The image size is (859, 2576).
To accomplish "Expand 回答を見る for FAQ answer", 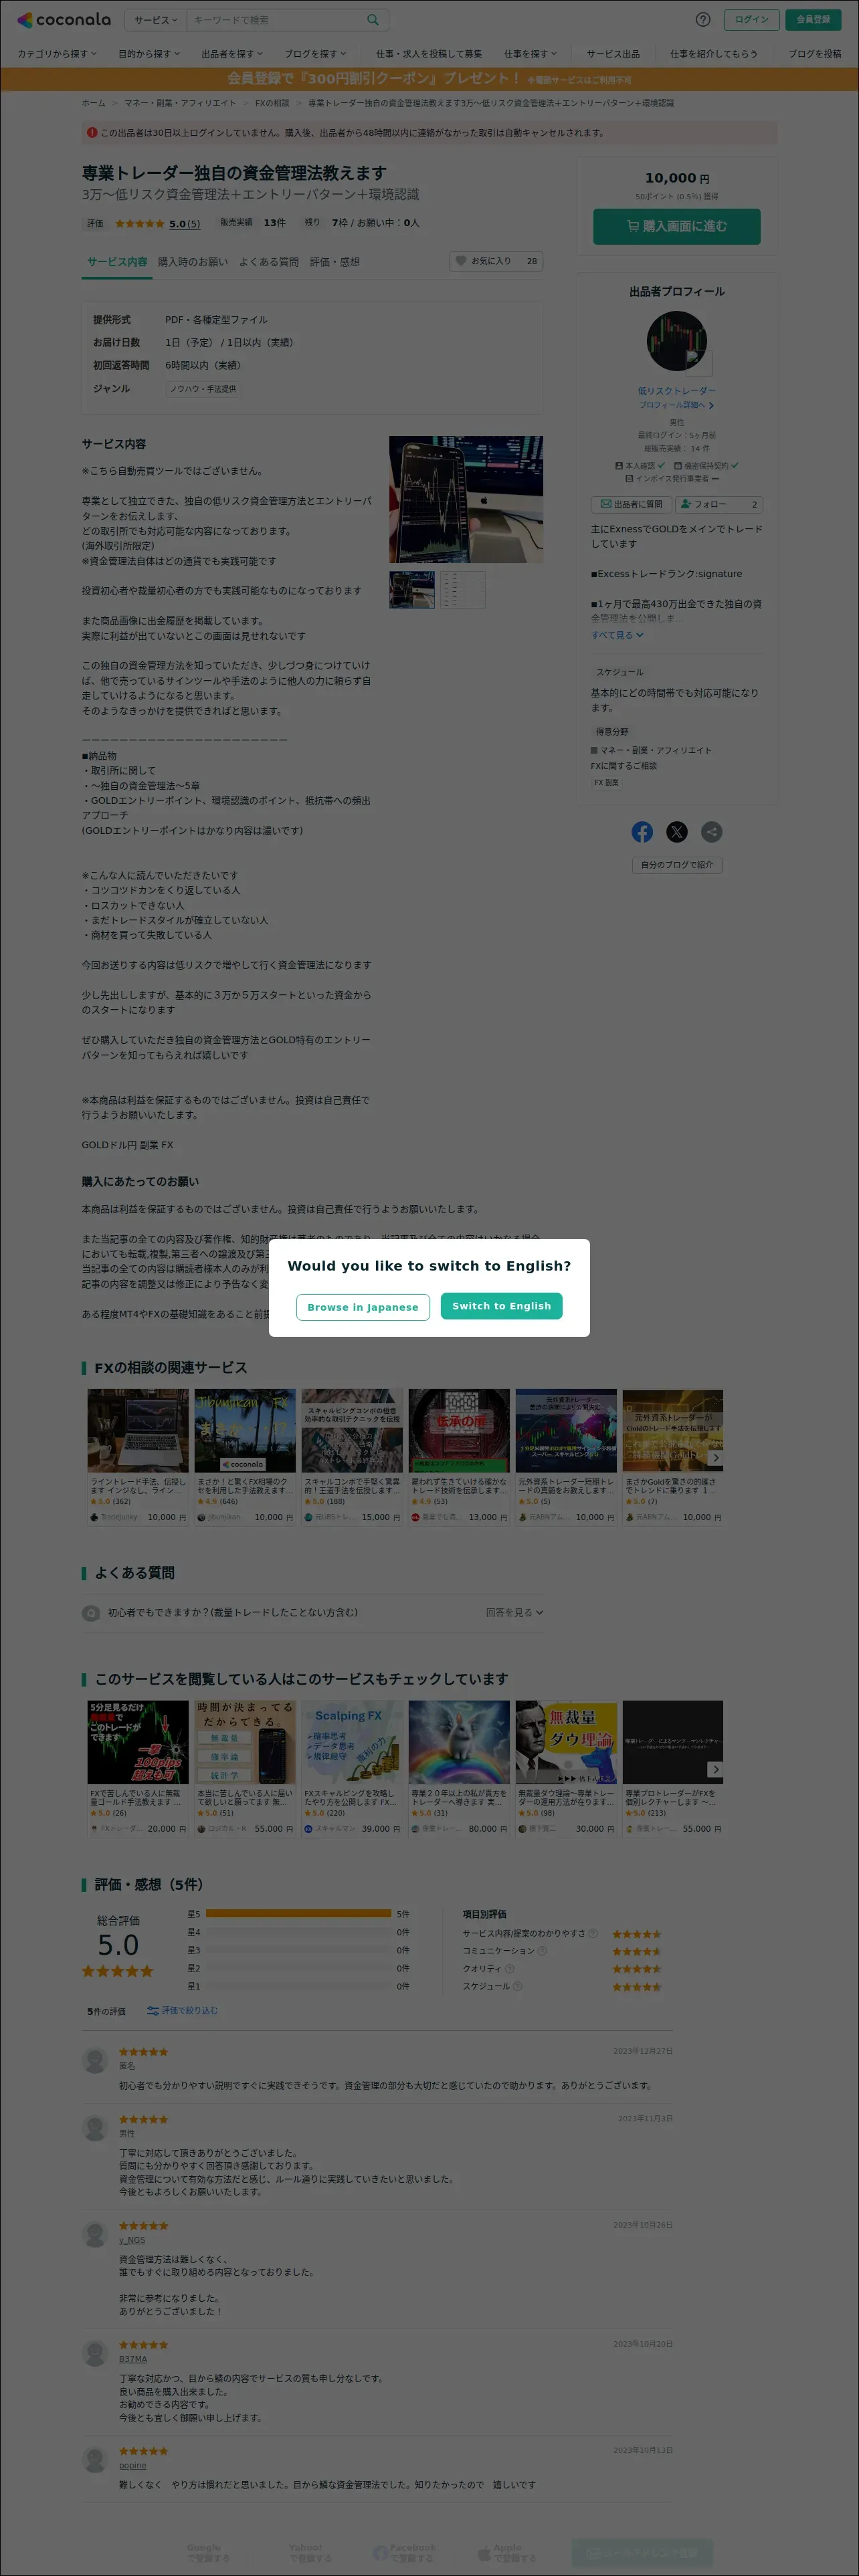I will pyautogui.click(x=514, y=1612).
